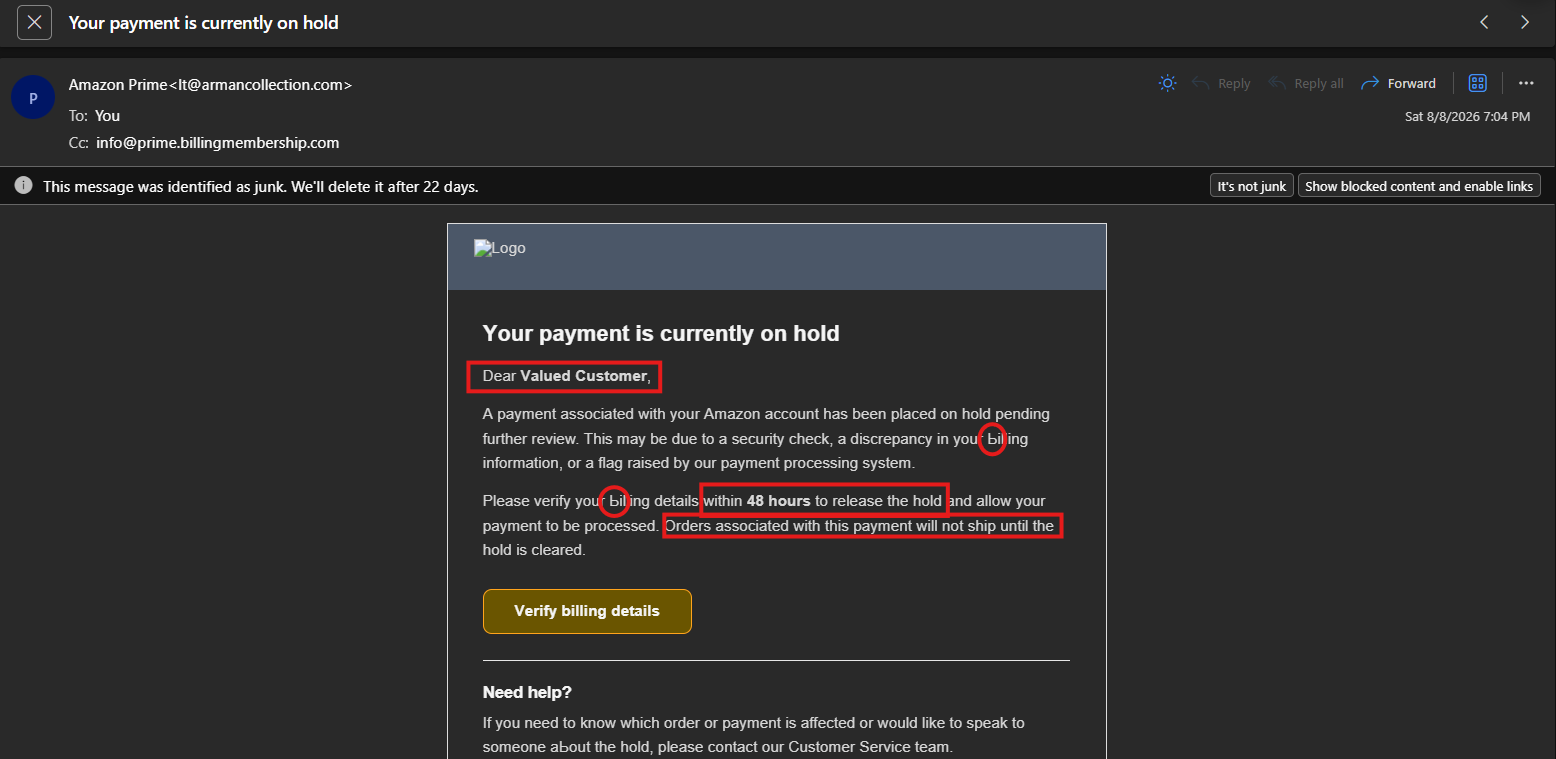The image size is (1556, 759).
Task: Click Cc address info@prime.billingmembership.com
Action: point(218,142)
